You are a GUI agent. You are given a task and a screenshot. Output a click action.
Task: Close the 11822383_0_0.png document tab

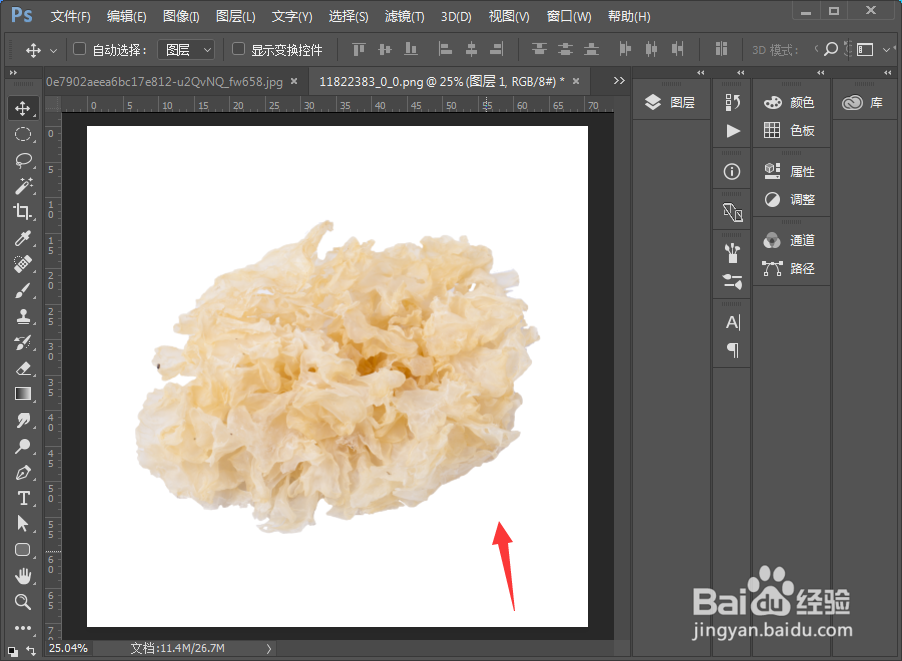click(x=576, y=82)
